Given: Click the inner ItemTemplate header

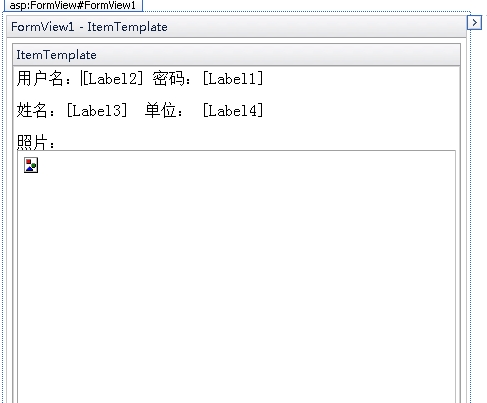Looking at the screenshot, I should click(236, 55).
